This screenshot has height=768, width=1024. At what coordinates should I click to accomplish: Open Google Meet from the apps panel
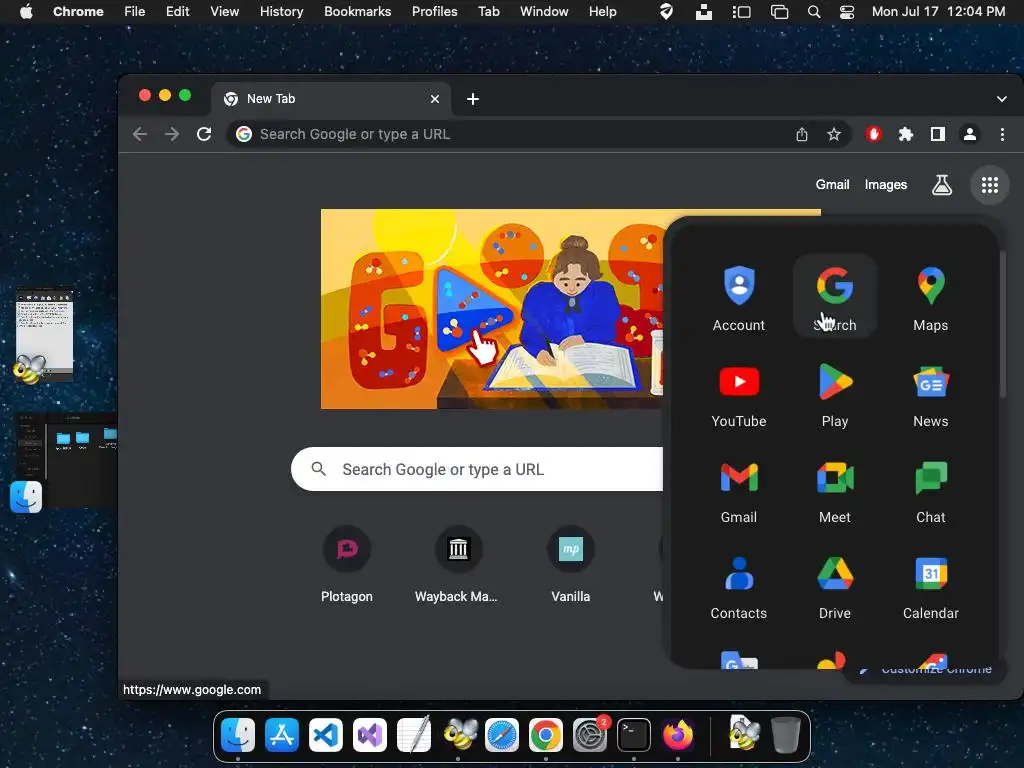click(x=835, y=489)
